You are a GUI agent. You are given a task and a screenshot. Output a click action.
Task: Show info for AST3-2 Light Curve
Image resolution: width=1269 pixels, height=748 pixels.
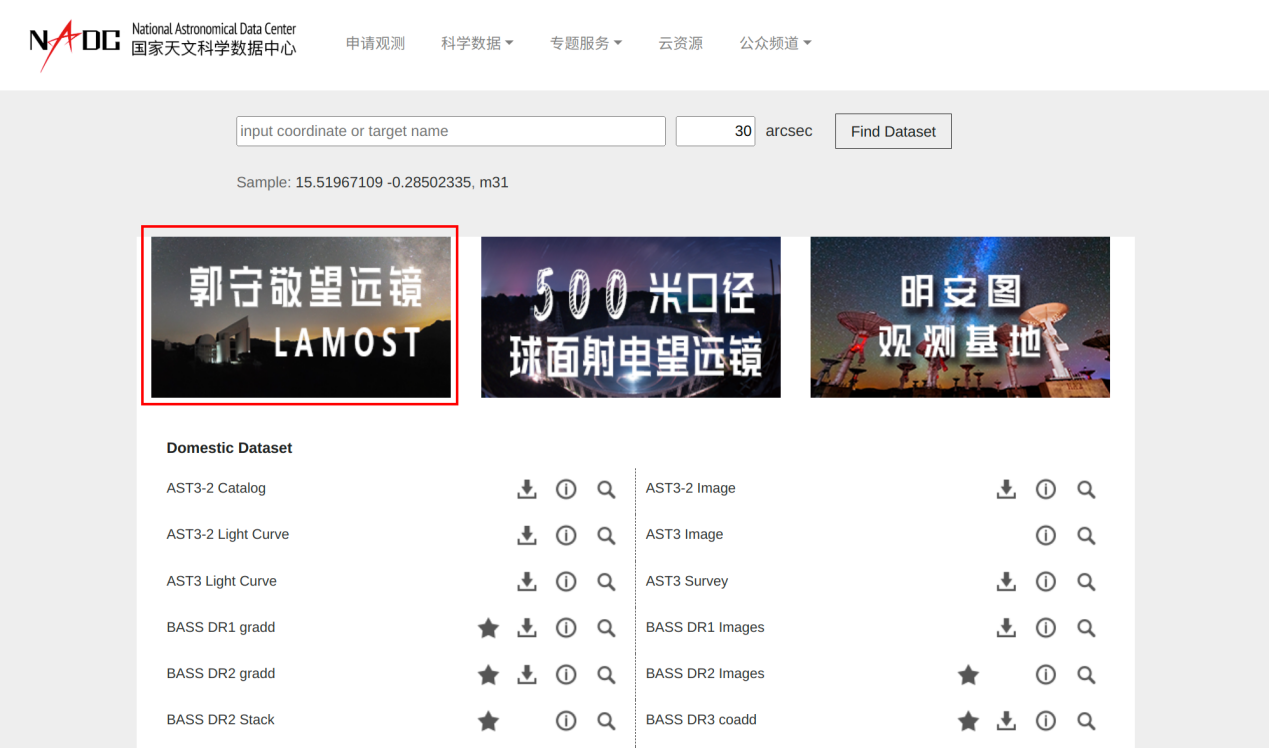pos(566,535)
